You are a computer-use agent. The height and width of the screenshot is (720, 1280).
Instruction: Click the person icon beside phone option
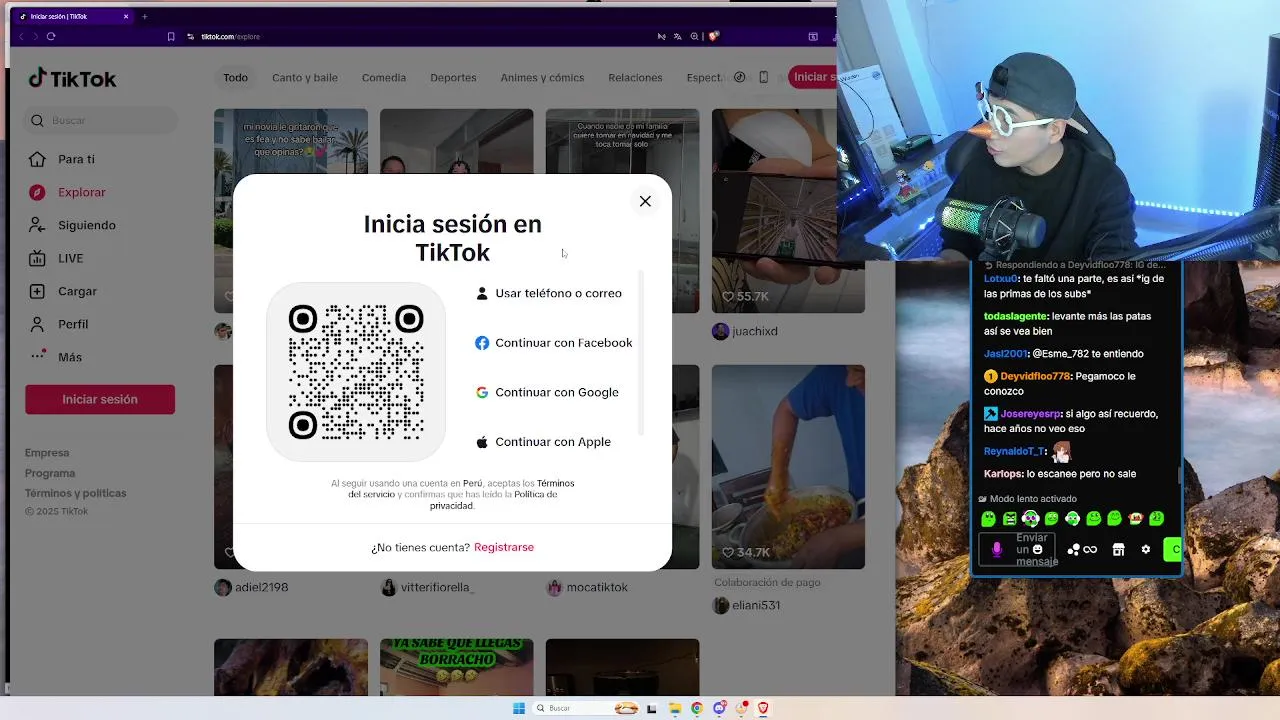click(482, 293)
